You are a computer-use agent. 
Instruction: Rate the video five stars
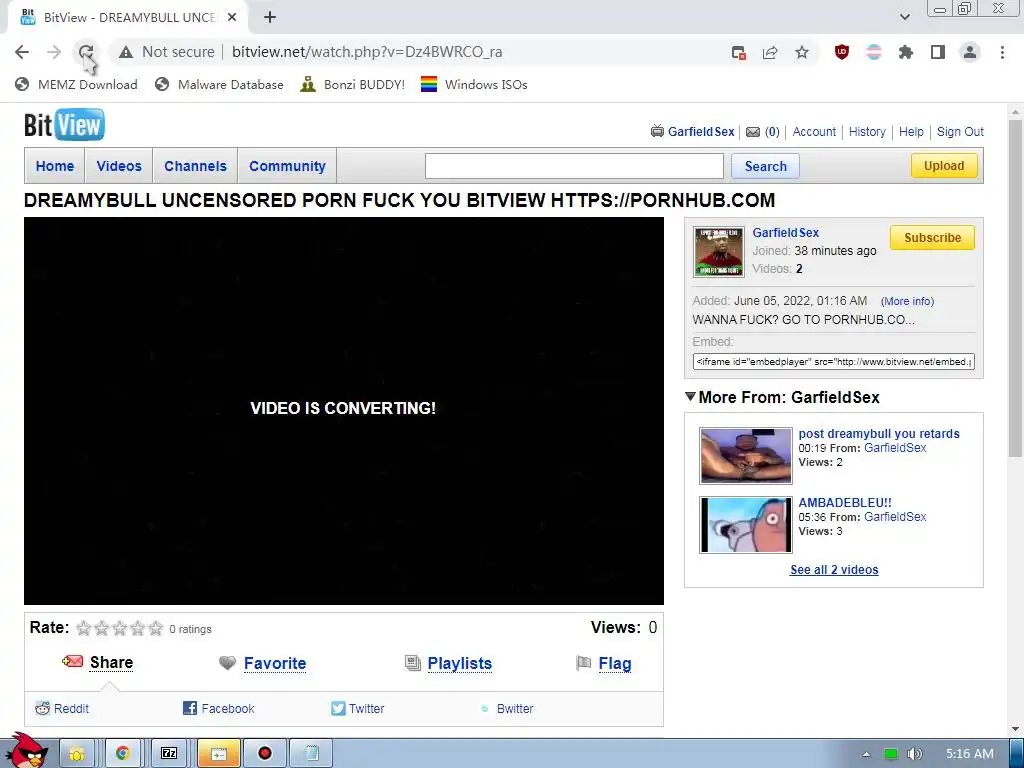155,628
